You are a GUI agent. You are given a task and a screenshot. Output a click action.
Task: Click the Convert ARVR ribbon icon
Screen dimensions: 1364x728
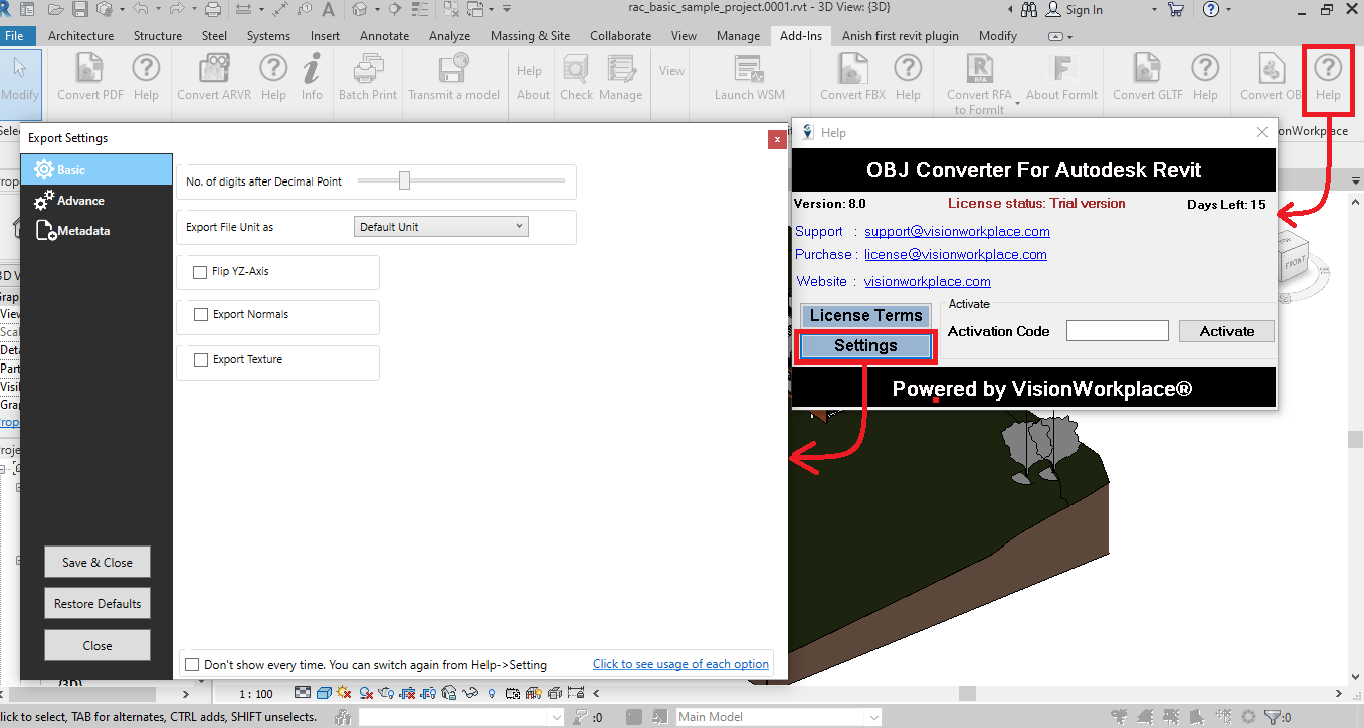[x=213, y=69]
